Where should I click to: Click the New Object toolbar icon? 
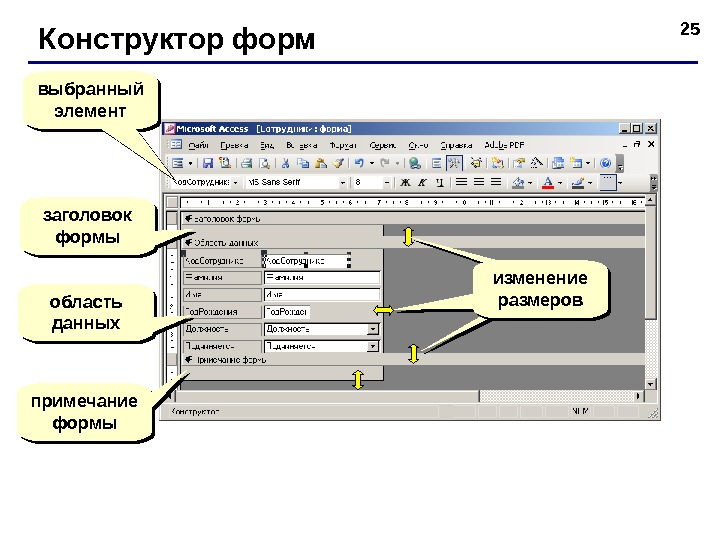point(576,163)
